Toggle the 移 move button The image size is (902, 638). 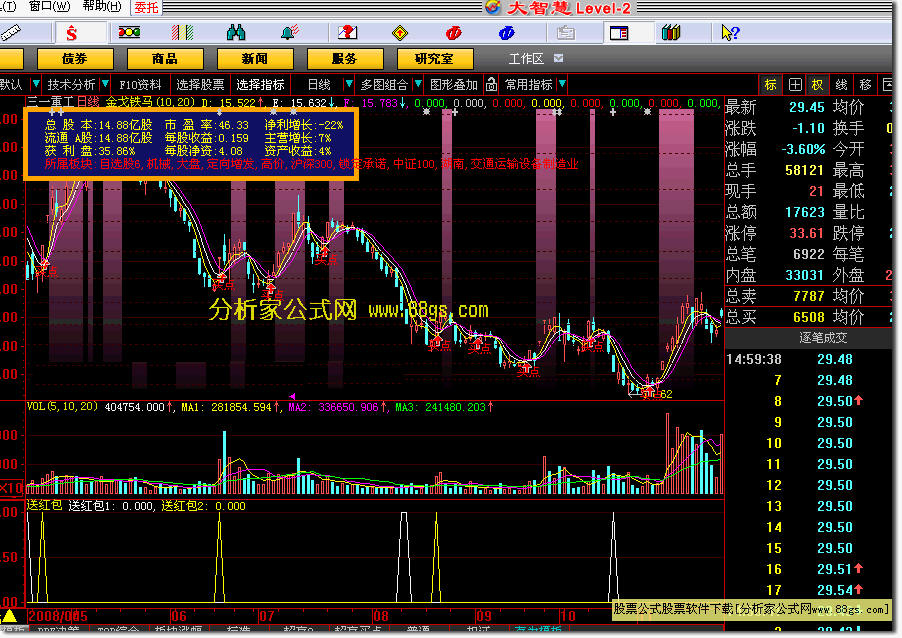click(x=865, y=85)
